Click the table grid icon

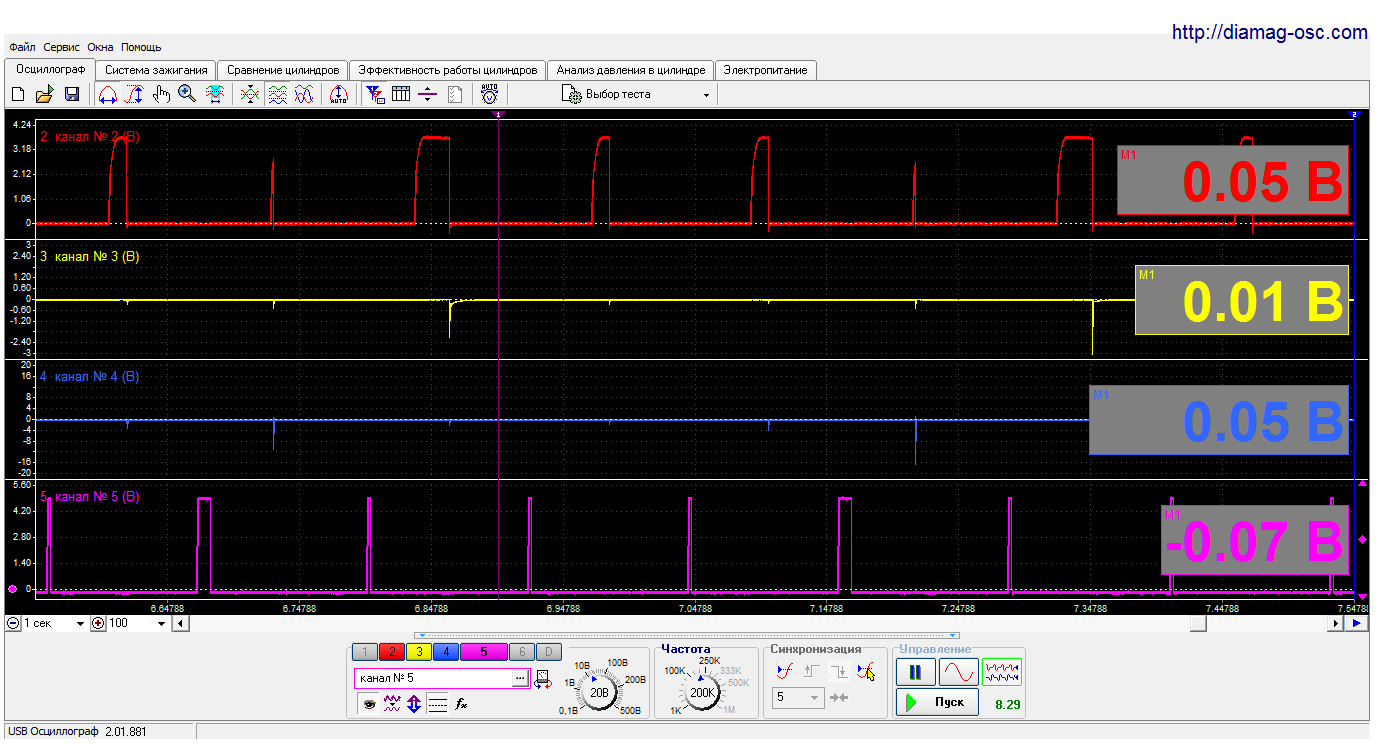(x=401, y=94)
